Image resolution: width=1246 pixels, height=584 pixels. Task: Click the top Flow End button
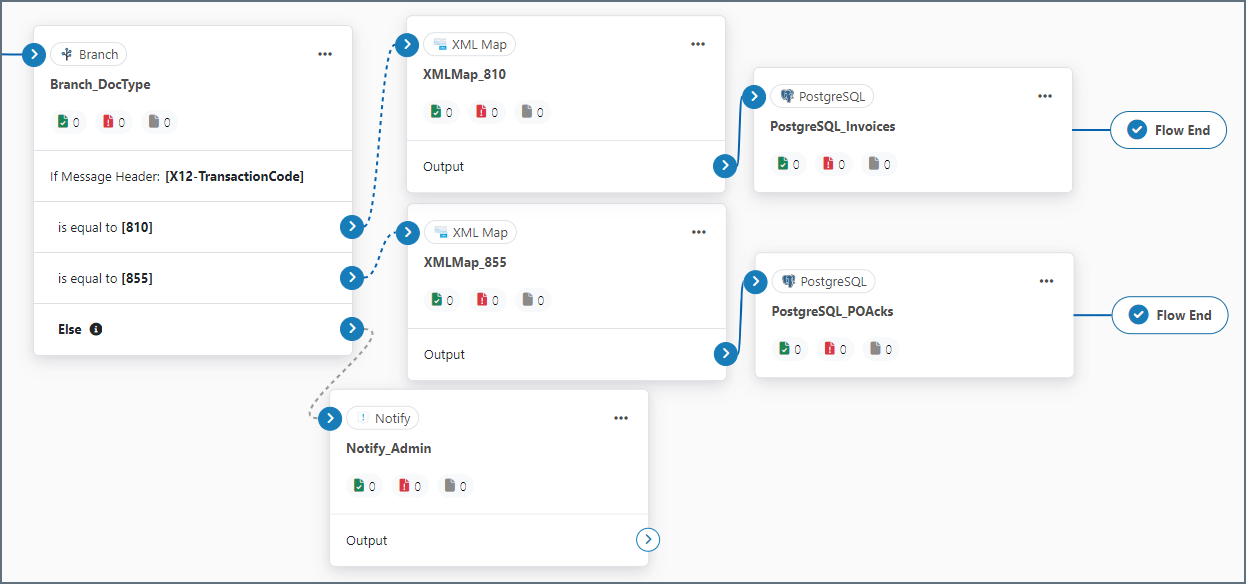point(1168,130)
